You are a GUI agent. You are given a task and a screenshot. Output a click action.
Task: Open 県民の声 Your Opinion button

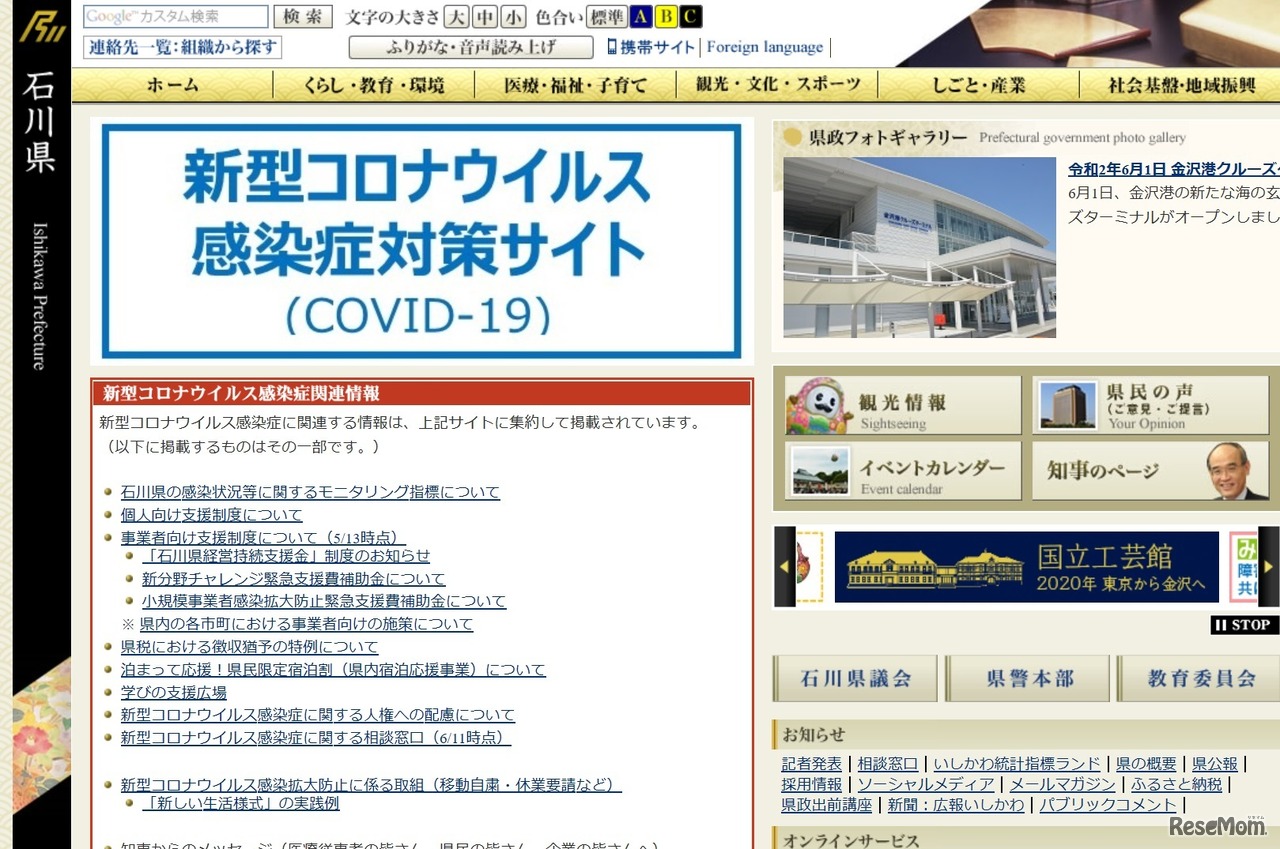pyautogui.click(x=1151, y=405)
